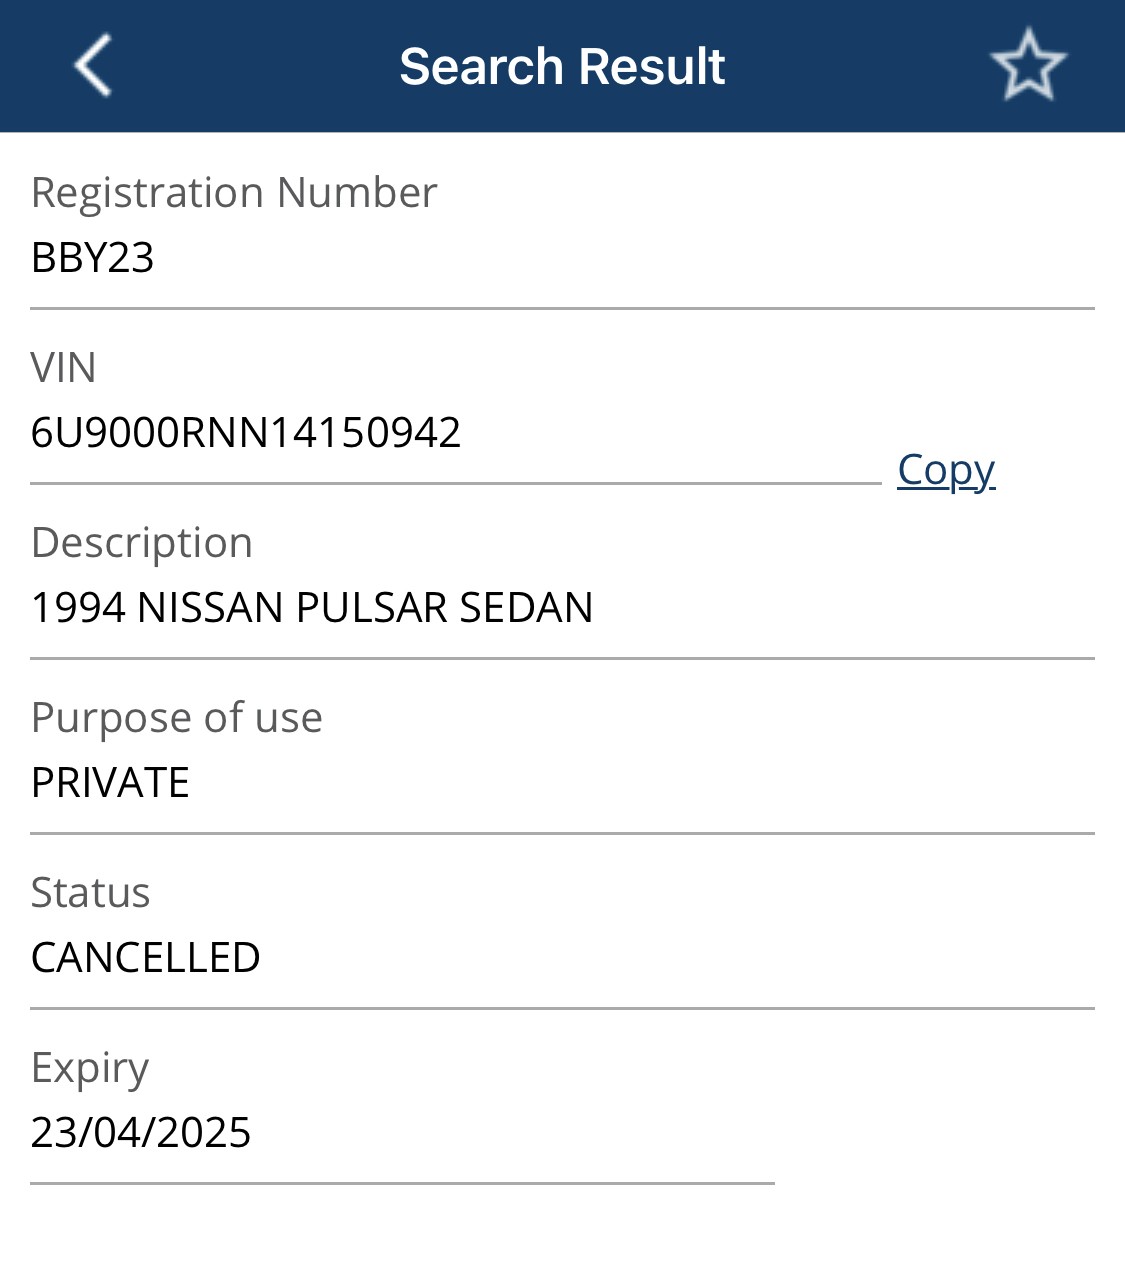Select the expiry date 23/04/2025
Image resolution: width=1125 pixels, height=1274 pixels.
click(141, 1133)
